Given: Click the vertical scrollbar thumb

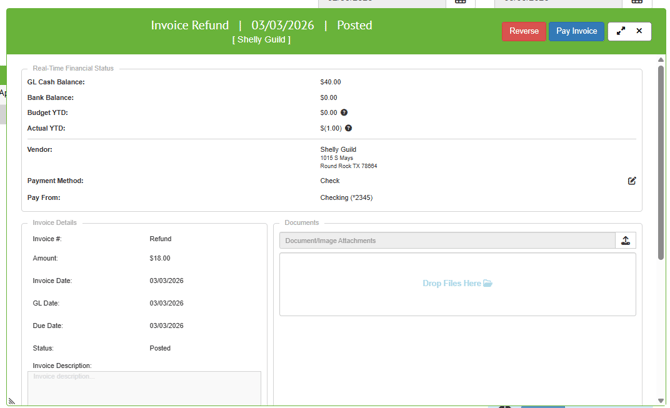Looking at the screenshot, I should coord(661,160).
